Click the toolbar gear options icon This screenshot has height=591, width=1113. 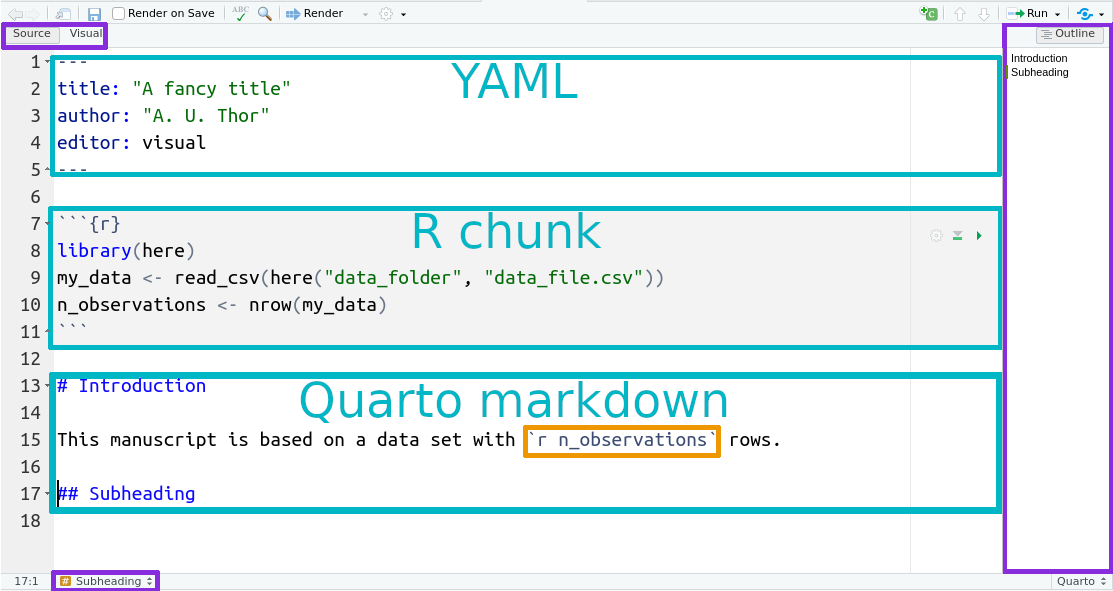[x=386, y=13]
